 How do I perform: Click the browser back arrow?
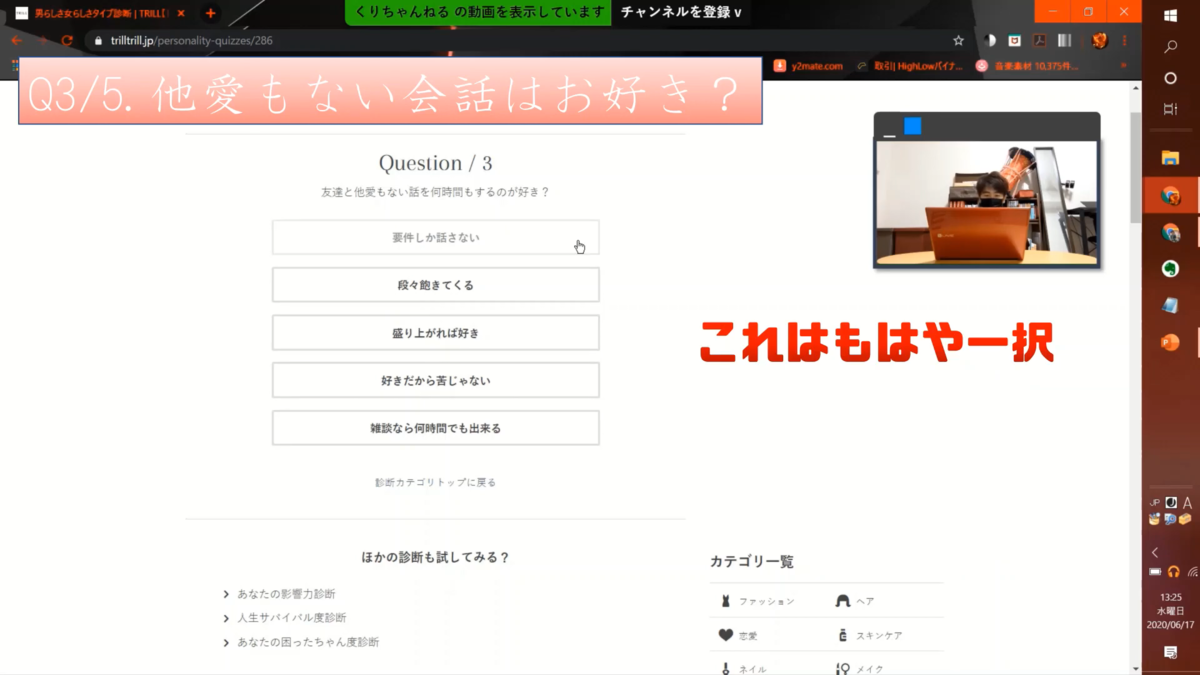[x=16, y=41]
